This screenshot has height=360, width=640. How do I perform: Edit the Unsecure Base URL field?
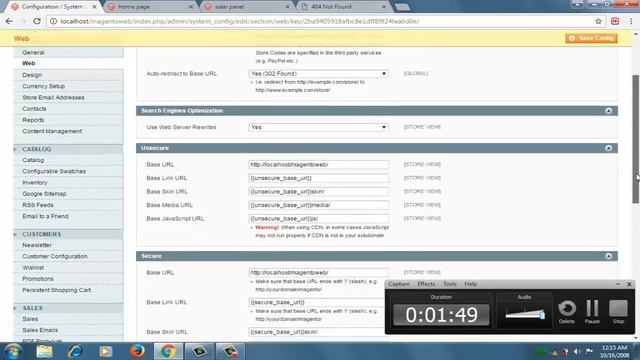(318, 164)
